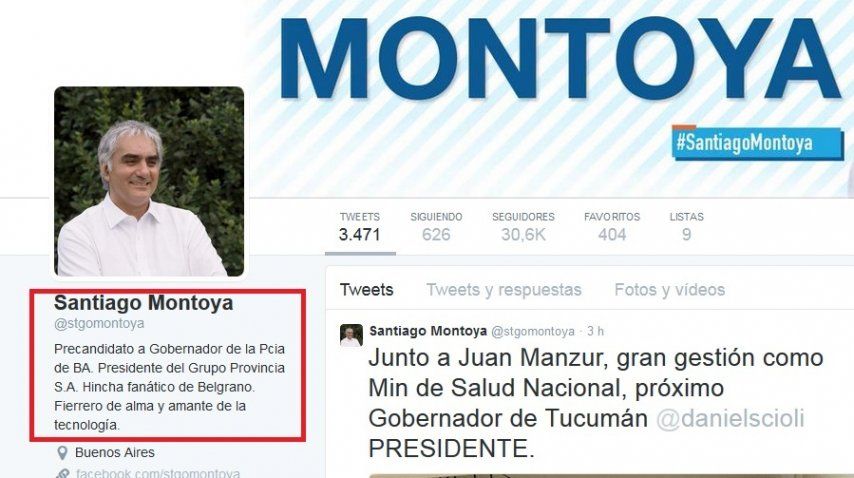Open Santiago Montoya's large profile photo
Image resolution: width=854 pixels, height=478 pixels.
(149, 181)
